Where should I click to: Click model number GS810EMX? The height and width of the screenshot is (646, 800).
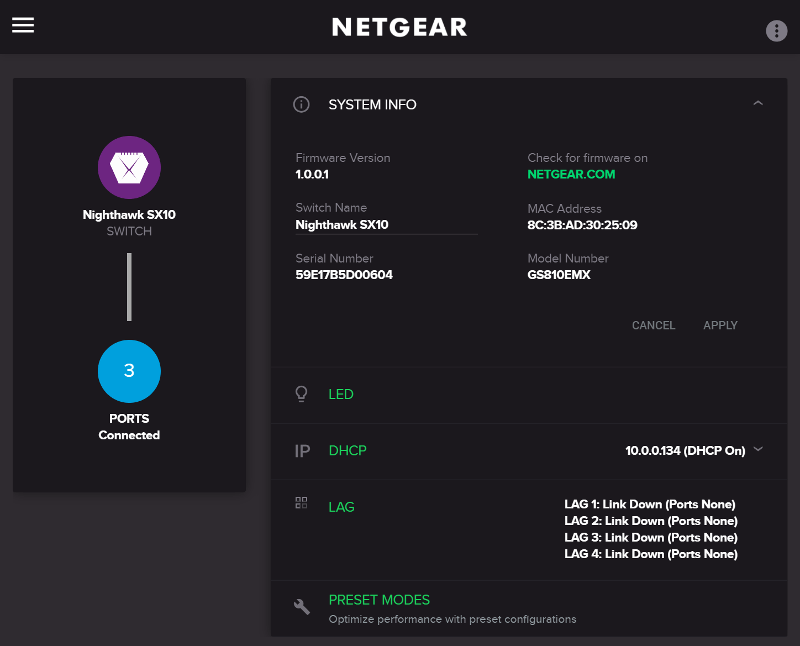559,275
